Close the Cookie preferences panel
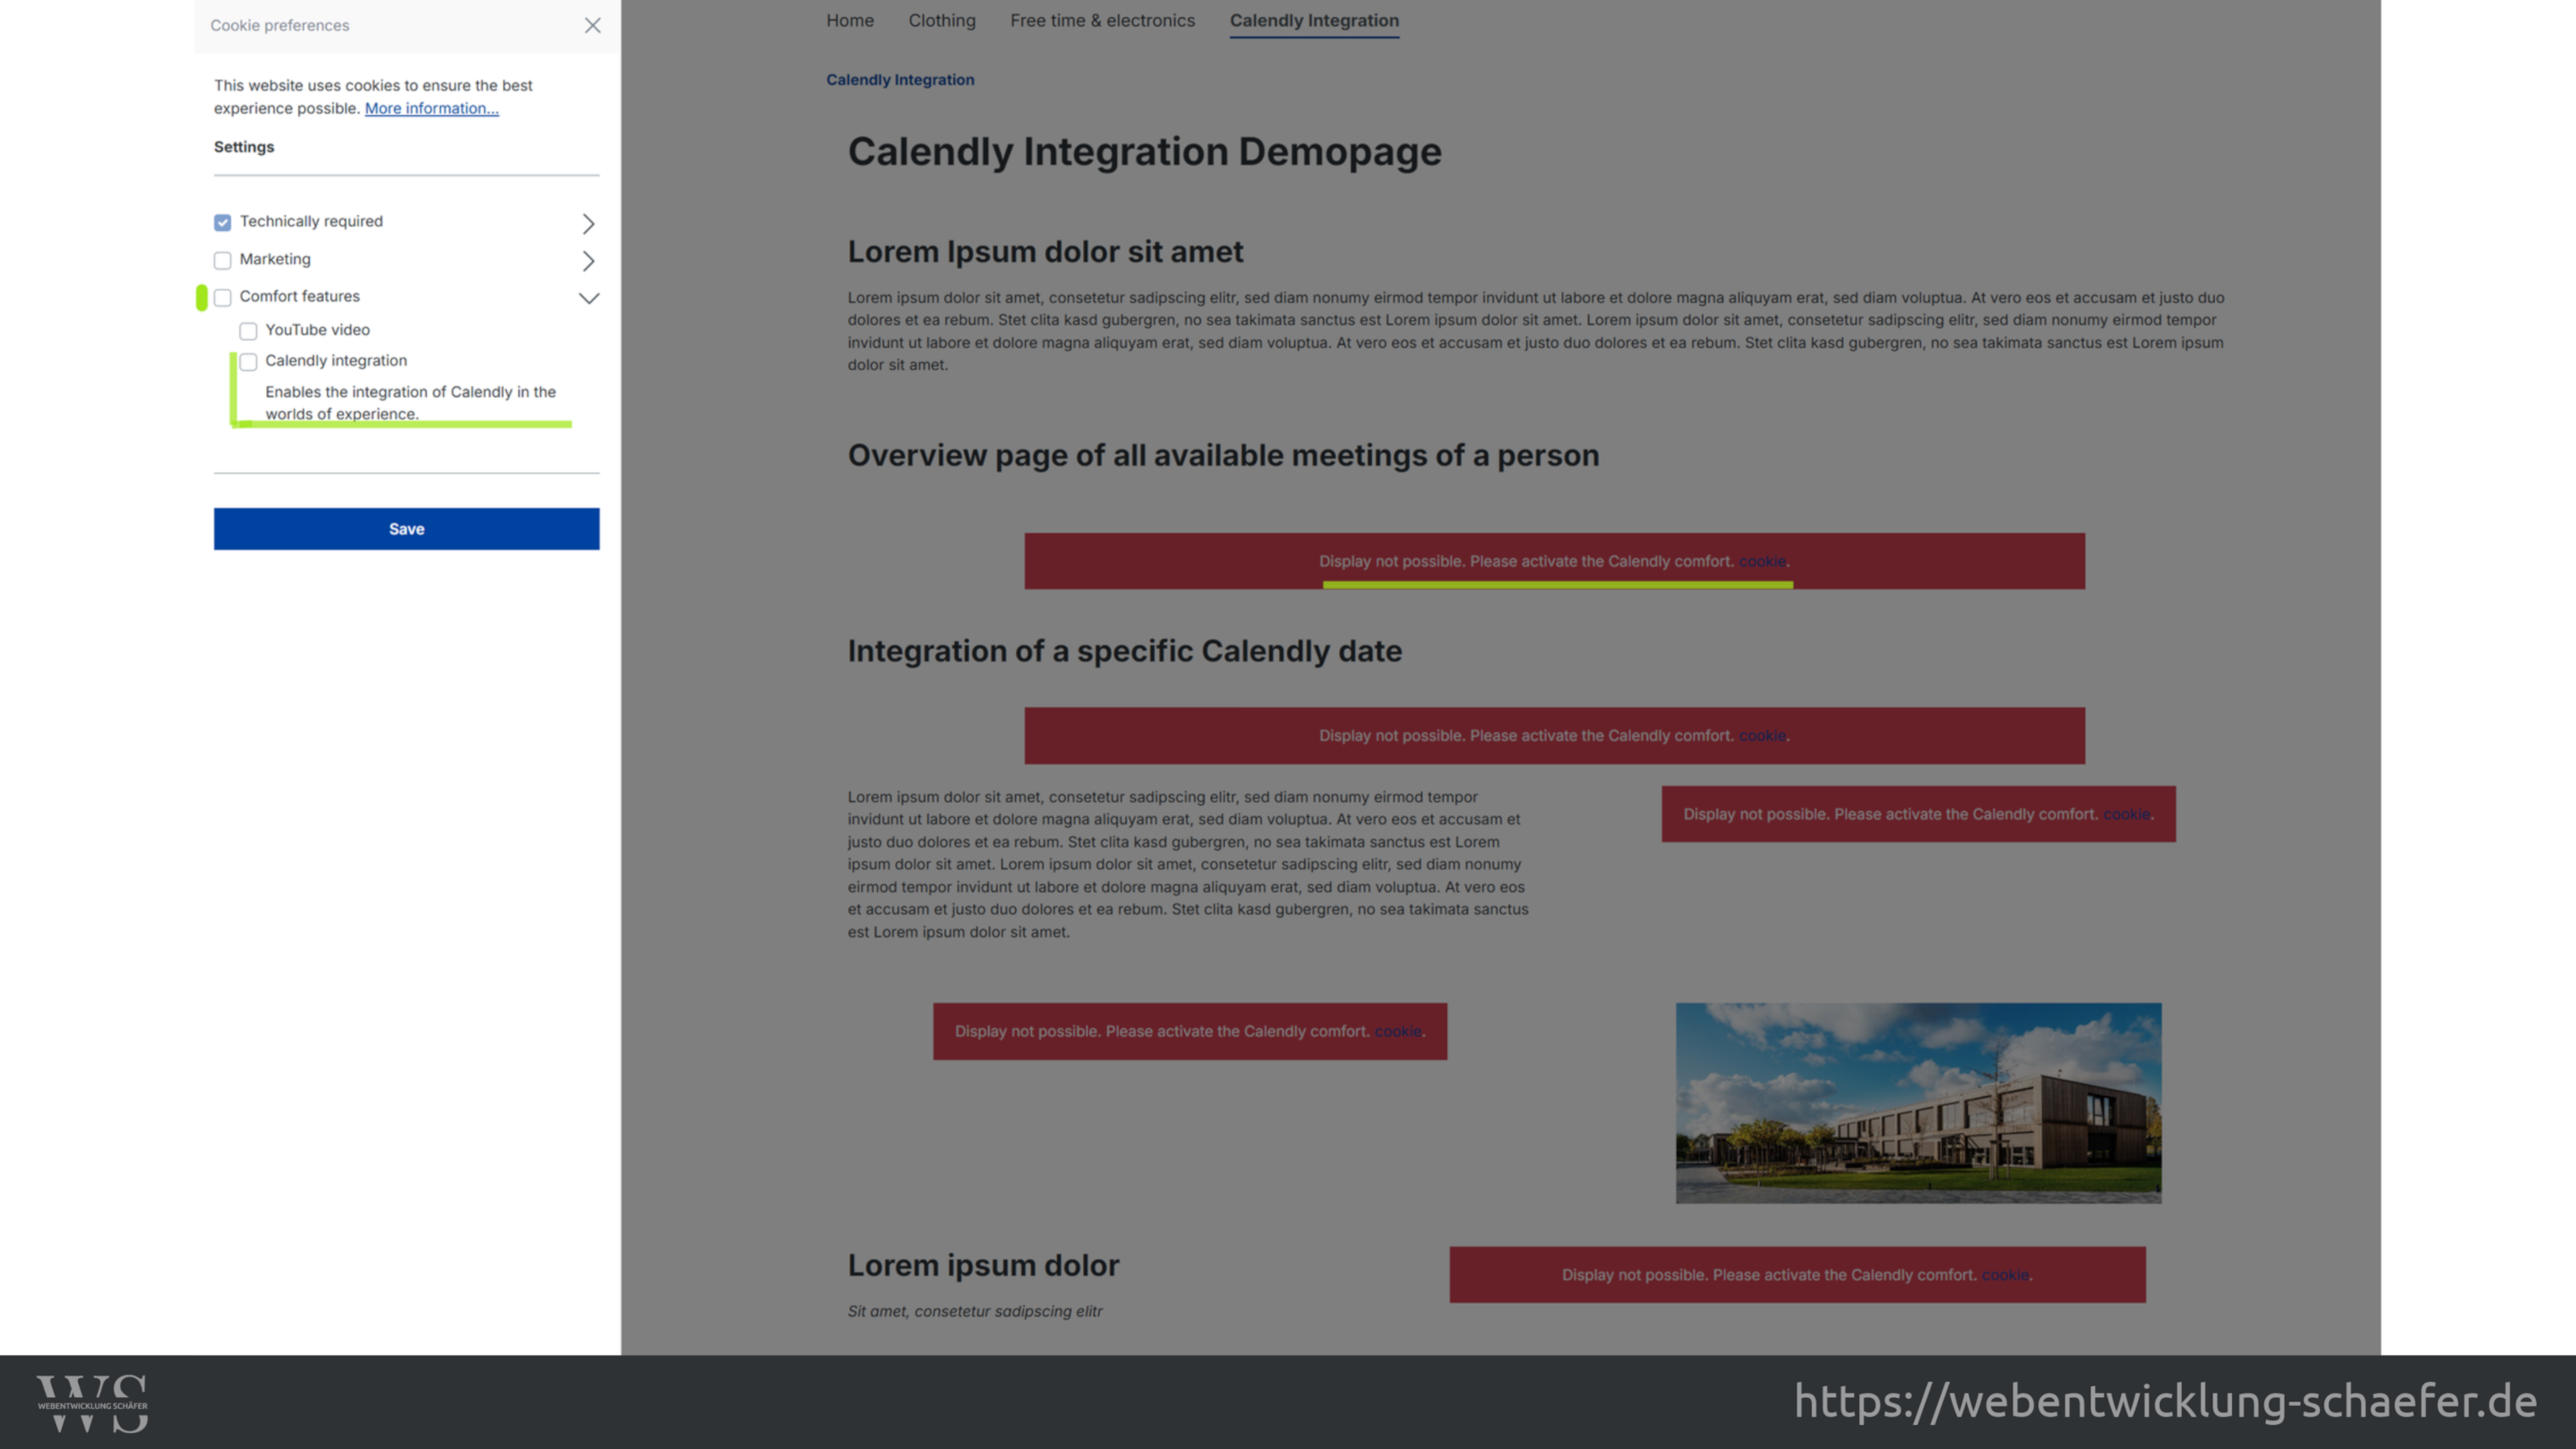 tap(593, 25)
